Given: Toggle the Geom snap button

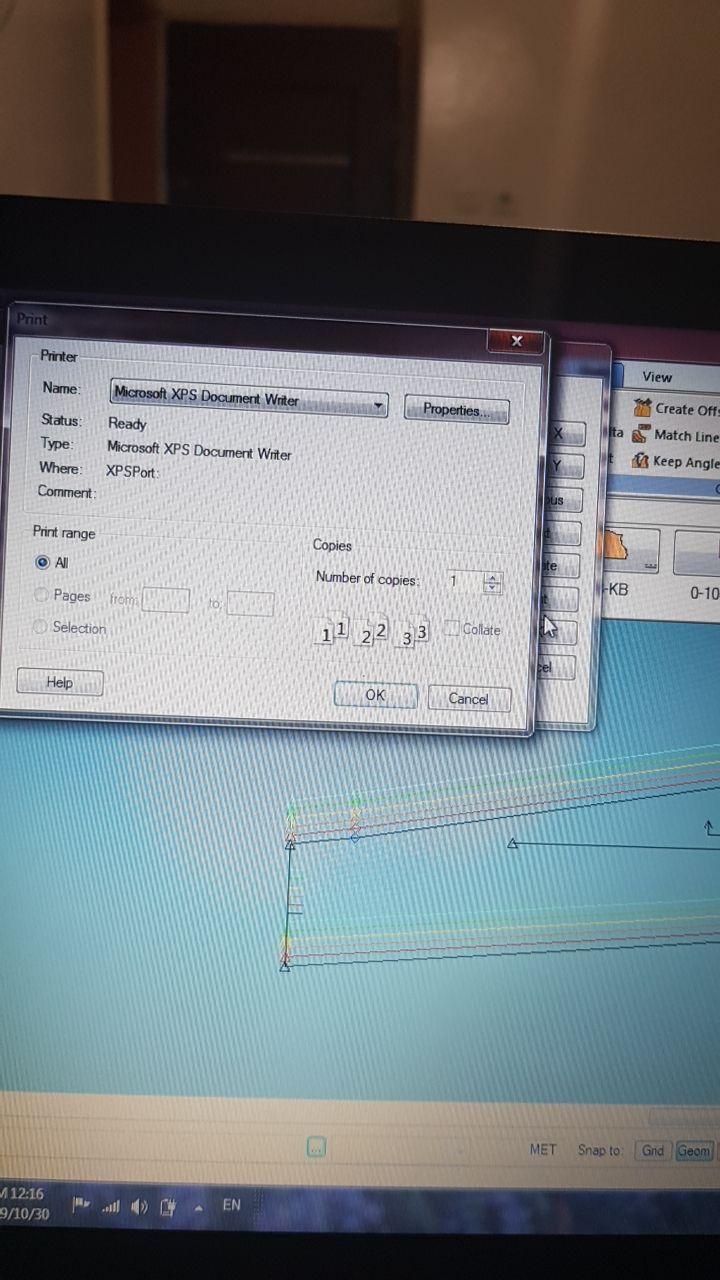Looking at the screenshot, I should (x=693, y=1151).
